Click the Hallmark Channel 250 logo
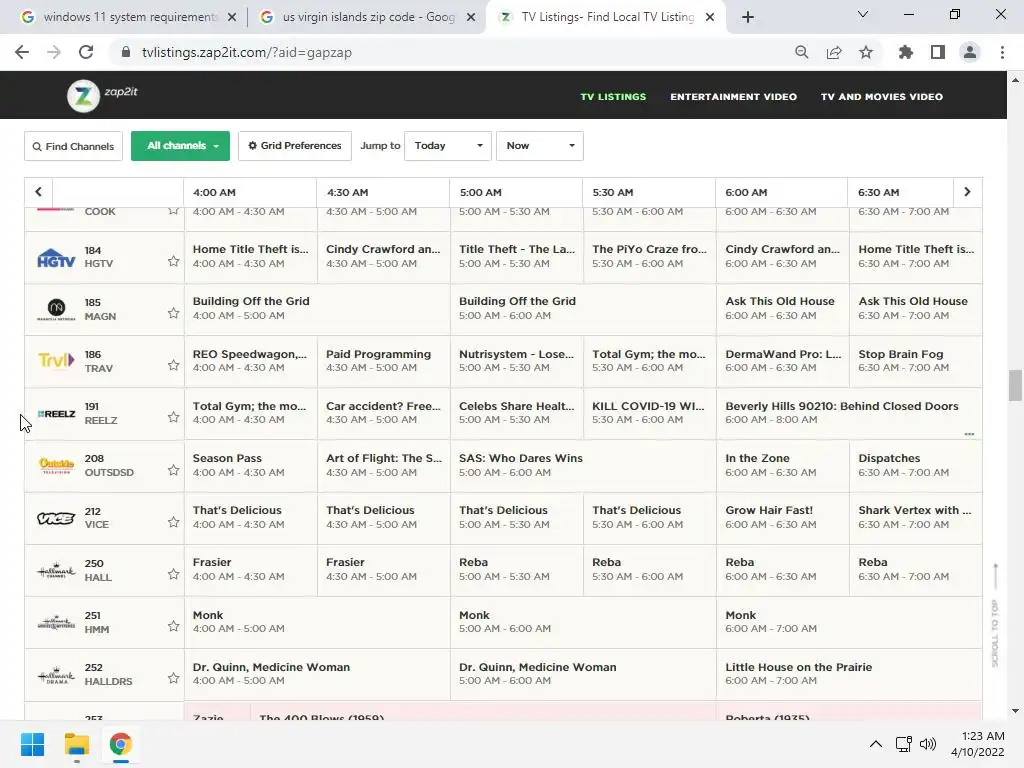1024x768 pixels. [56, 571]
